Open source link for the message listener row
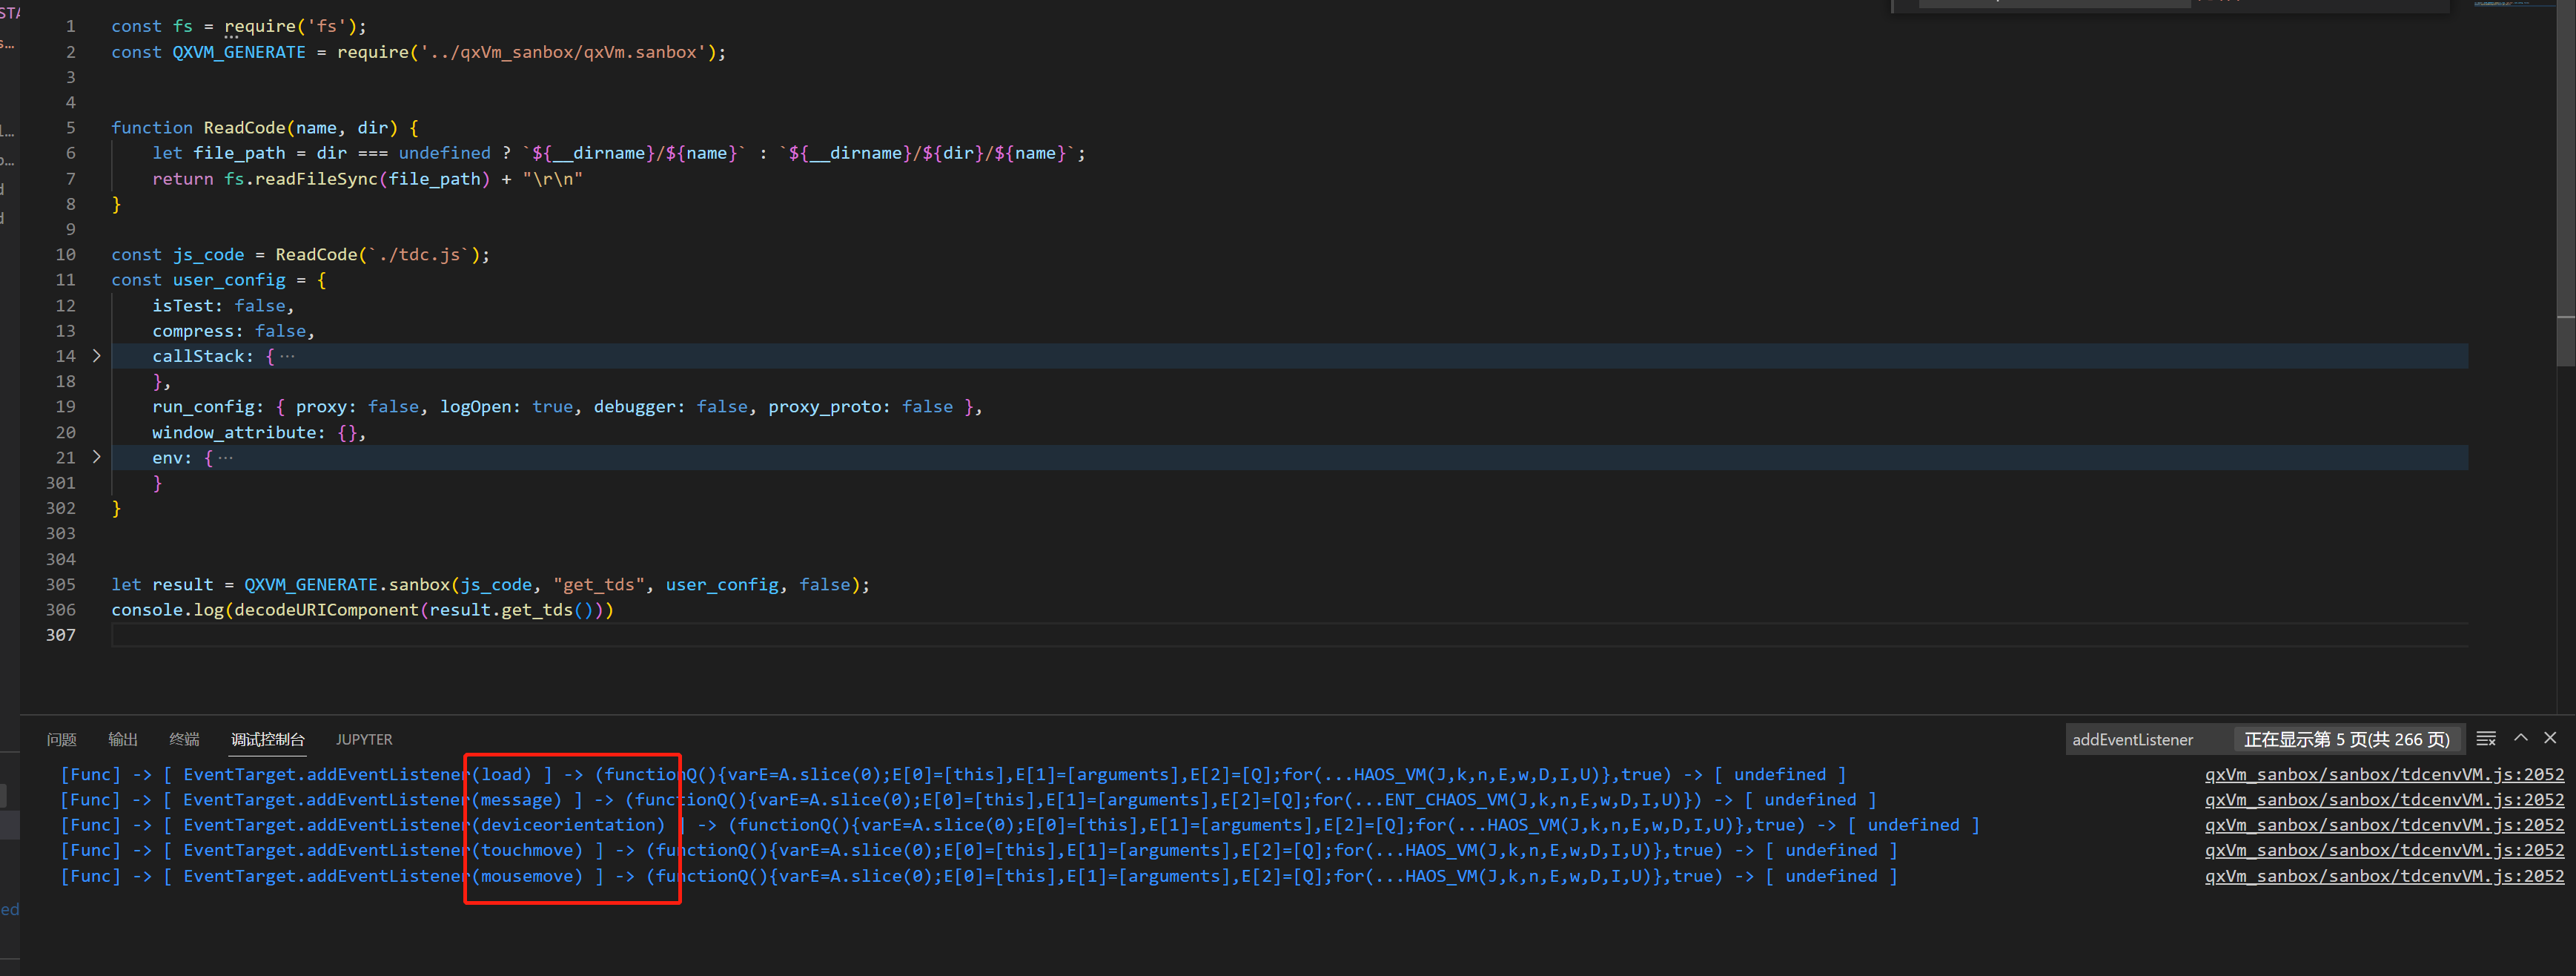 pyautogui.click(x=2384, y=800)
